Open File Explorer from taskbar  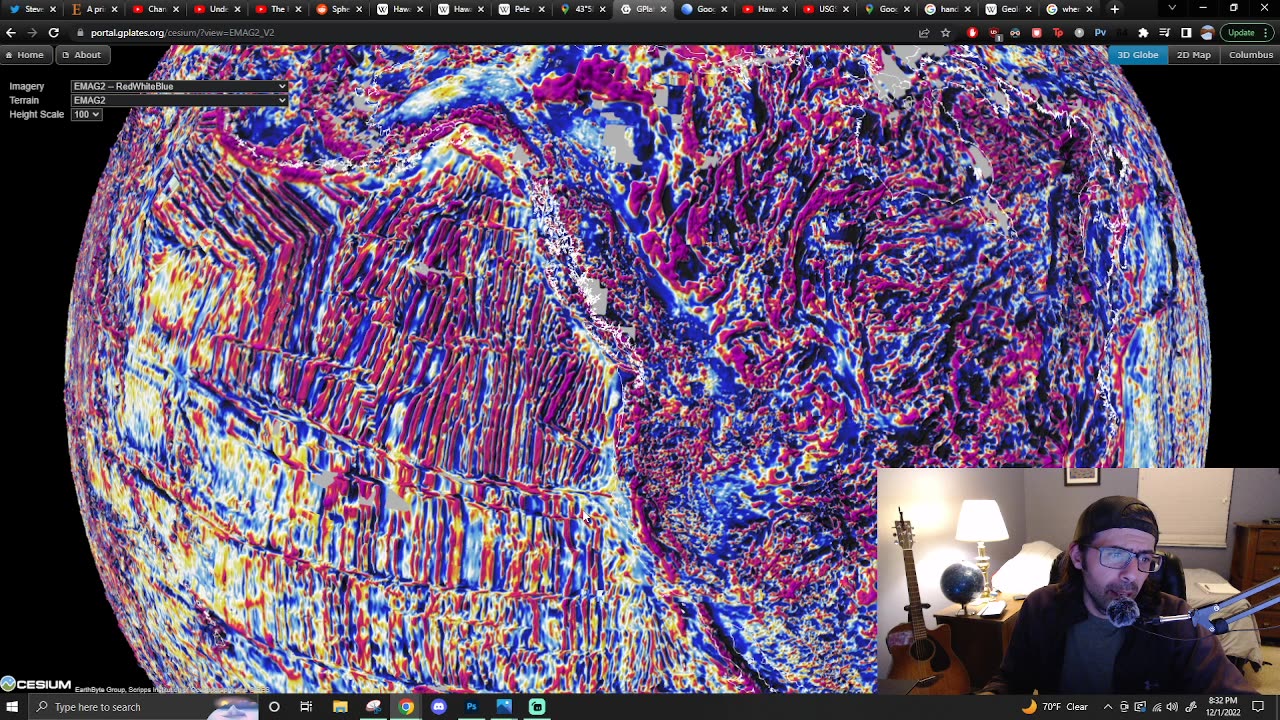(340, 707)
